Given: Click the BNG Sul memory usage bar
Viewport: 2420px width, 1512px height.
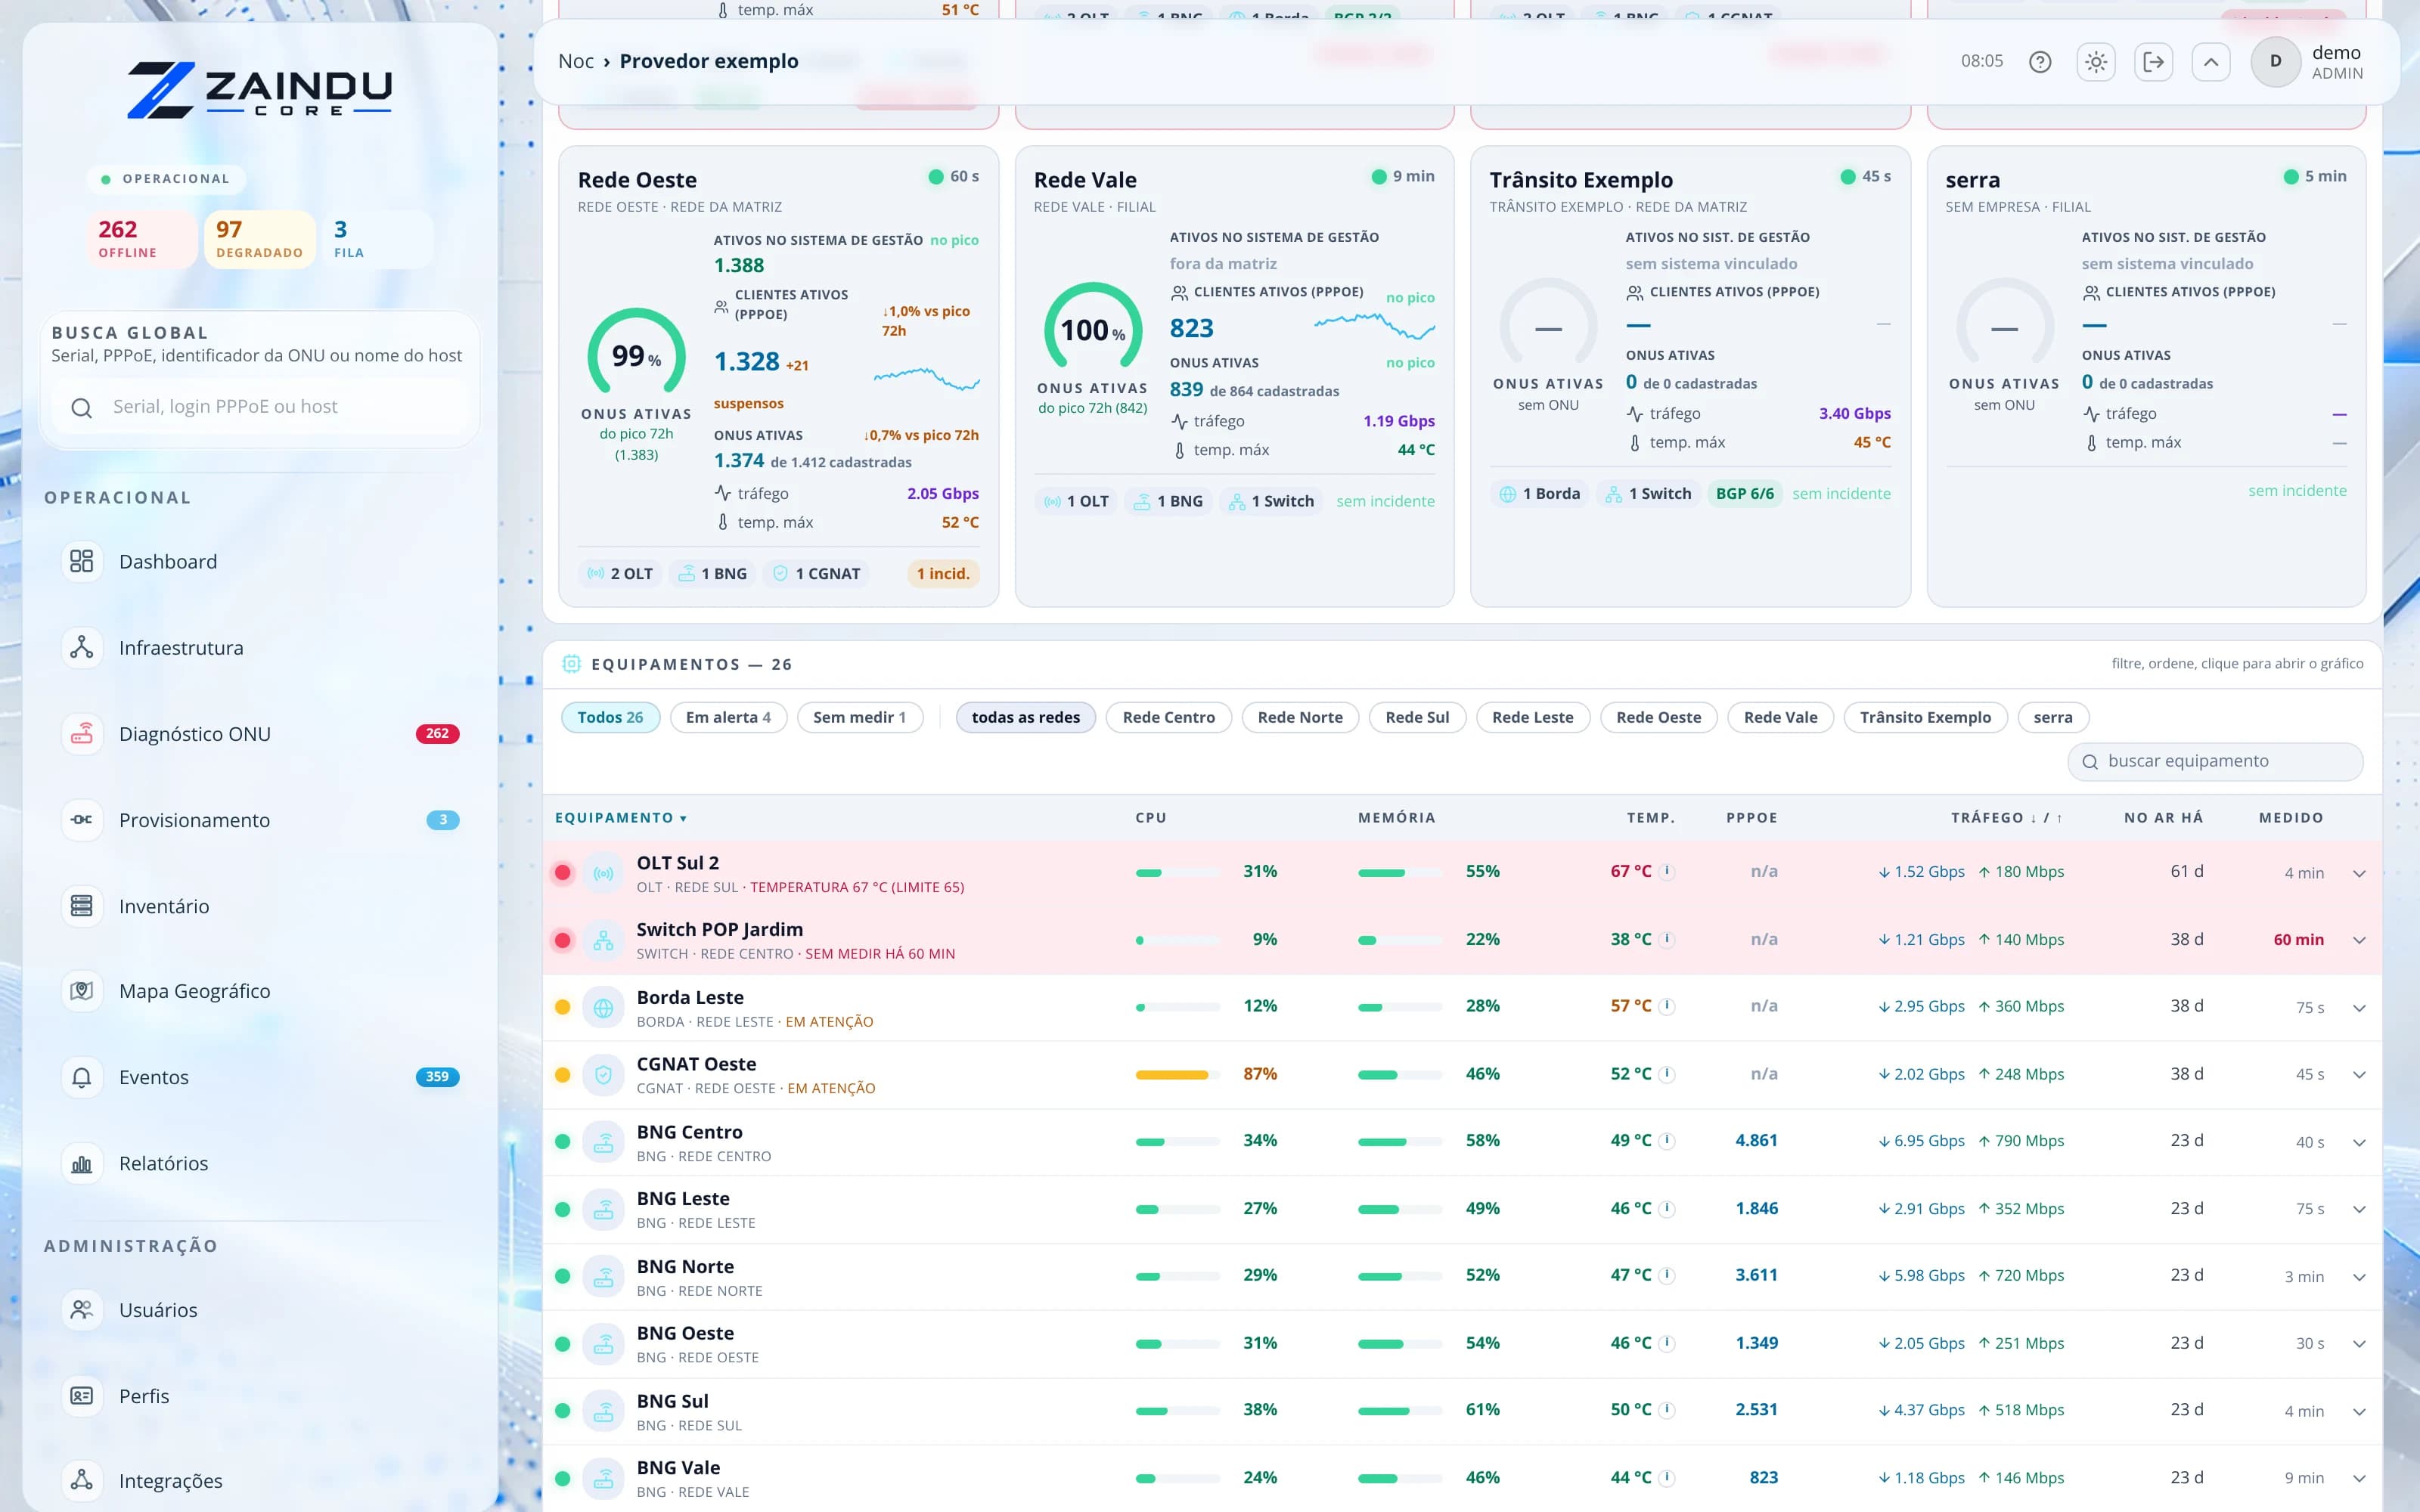Looking at the screenshot, I should (1400, 1411).
